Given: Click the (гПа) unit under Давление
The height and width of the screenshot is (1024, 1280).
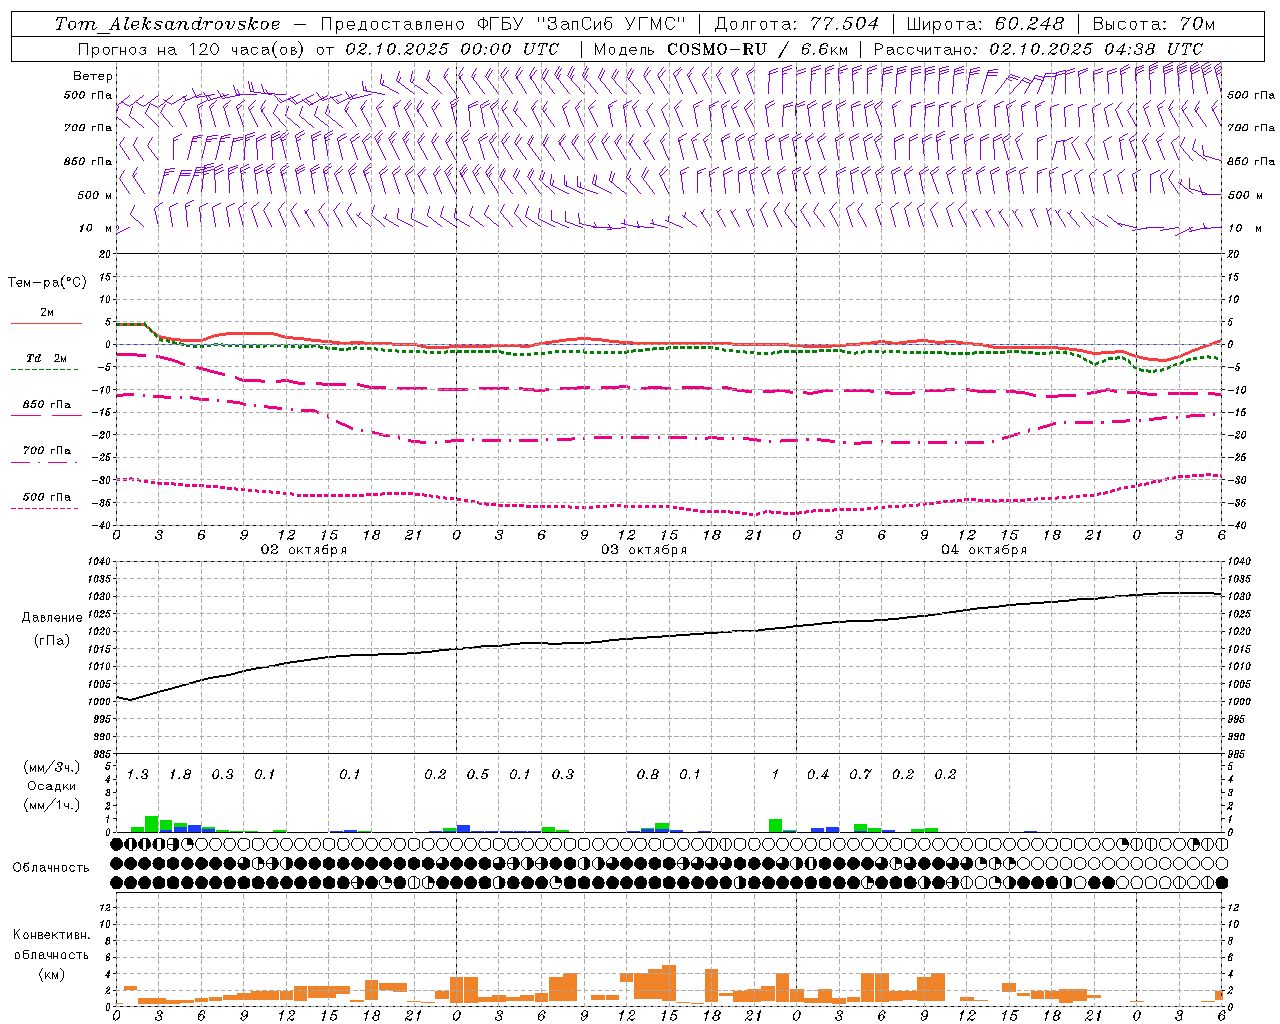Looking at the screenshot, I should (52, 641).
